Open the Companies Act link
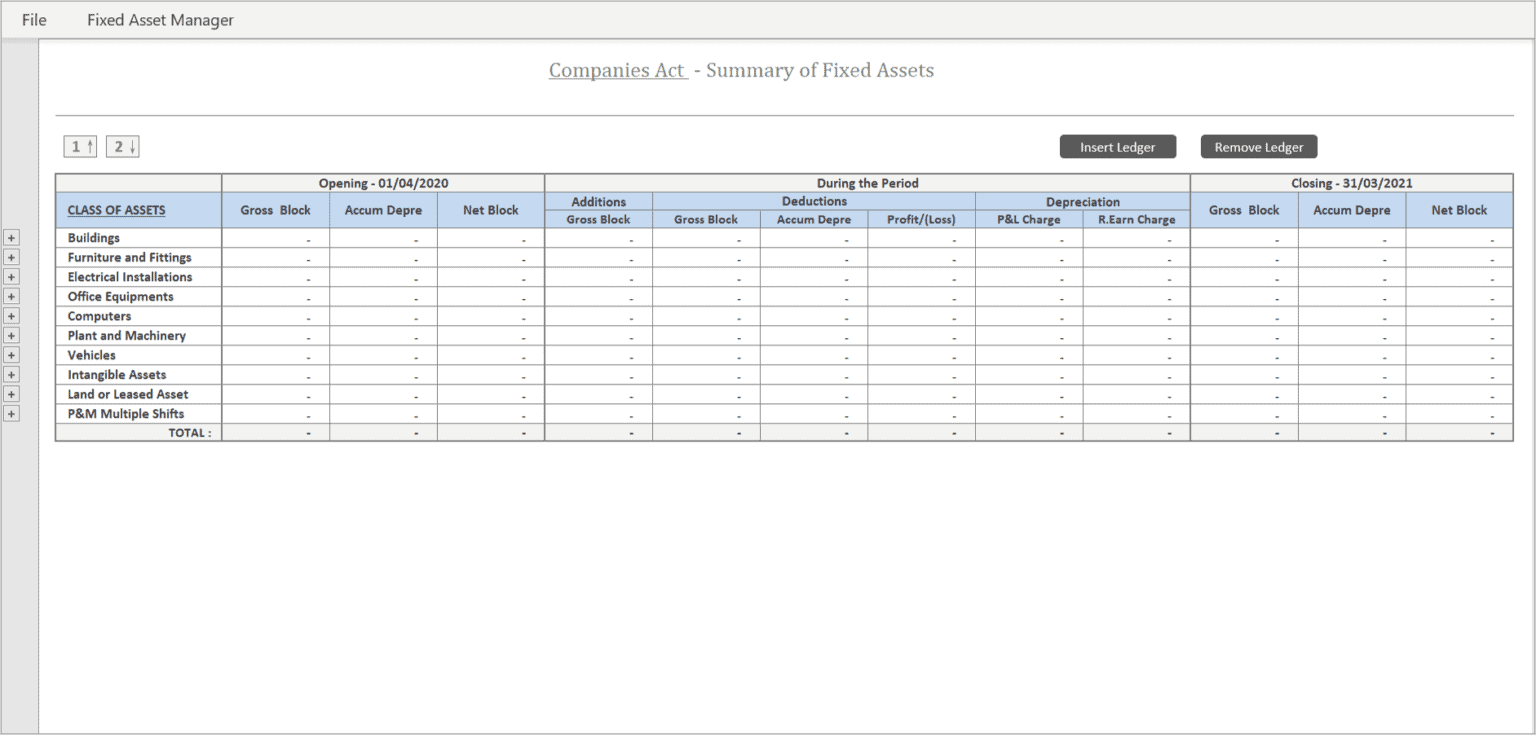Viewport: 1536px width, 735px height. [617, 70]
